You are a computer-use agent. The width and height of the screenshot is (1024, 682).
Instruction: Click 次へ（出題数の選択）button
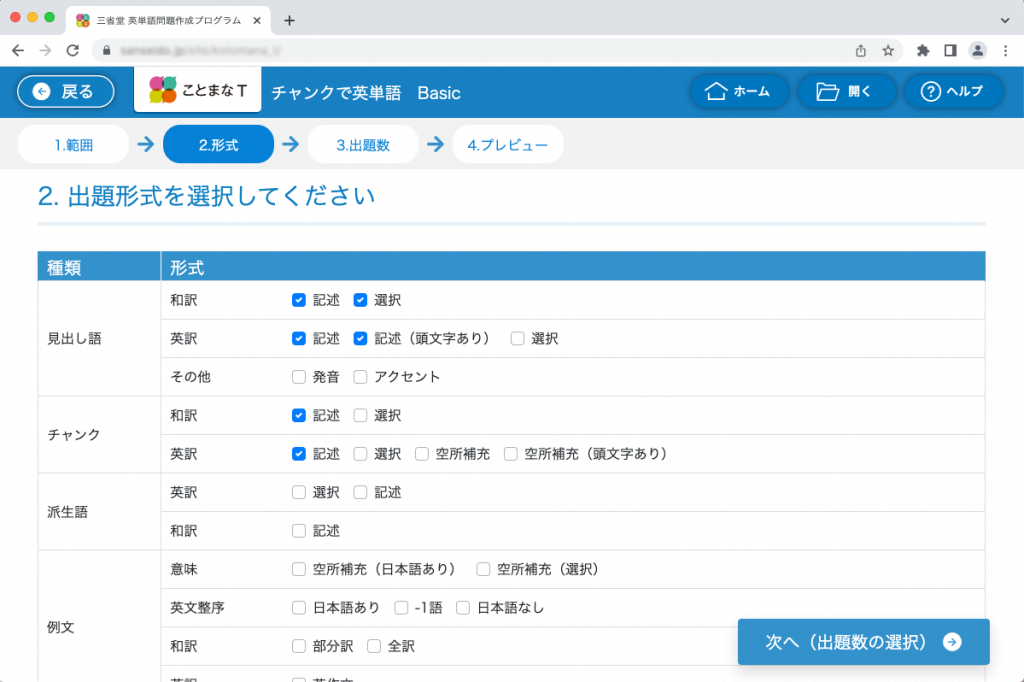pos(863,642)
